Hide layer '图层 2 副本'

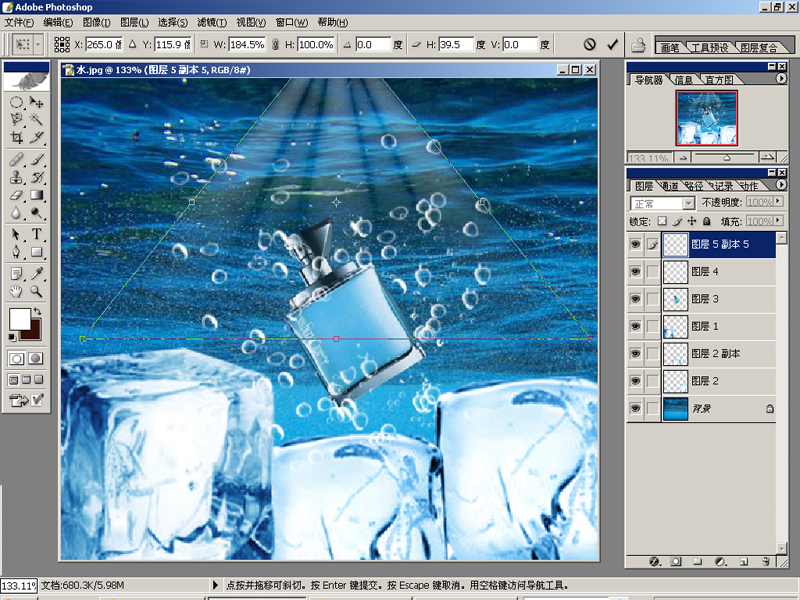coord(635,354)
